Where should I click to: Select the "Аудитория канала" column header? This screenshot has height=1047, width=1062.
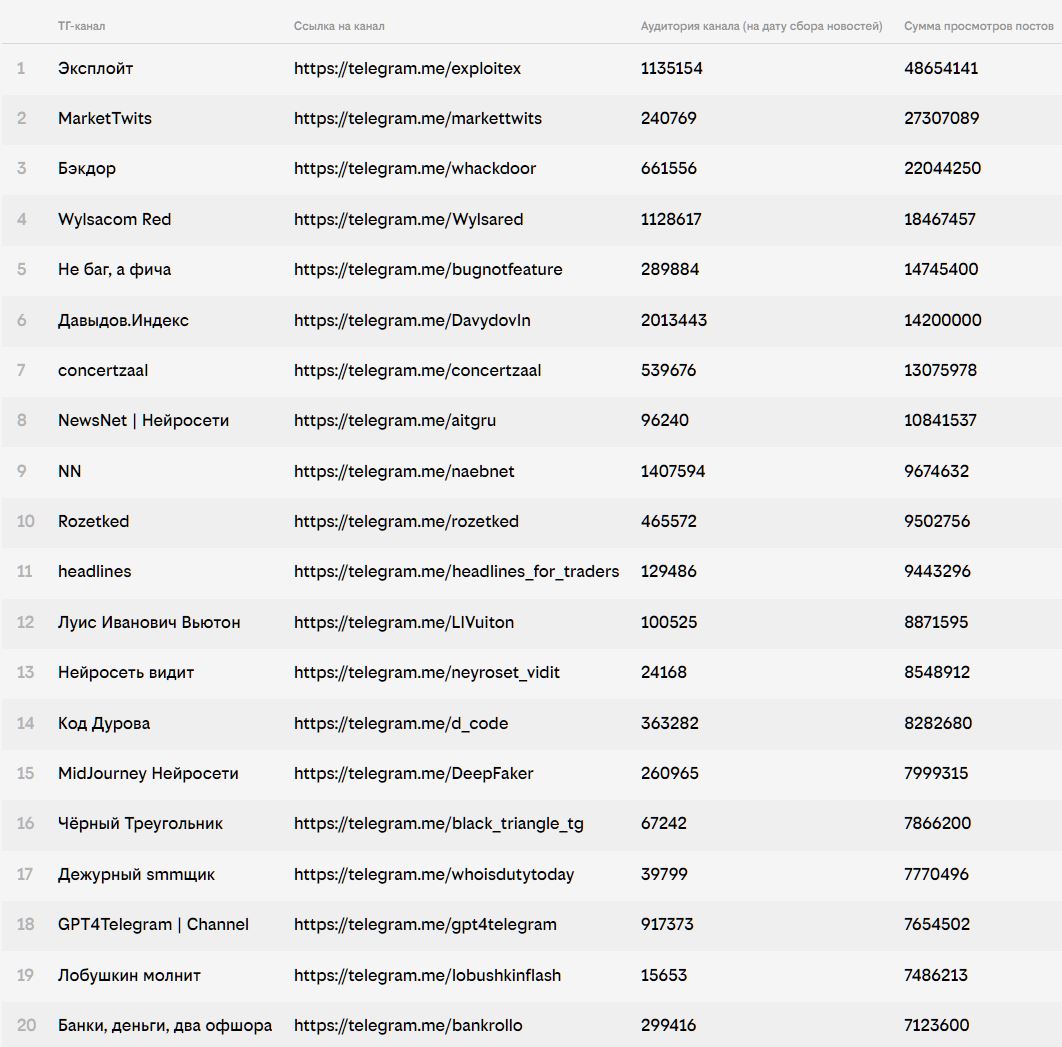coord(761,26)
